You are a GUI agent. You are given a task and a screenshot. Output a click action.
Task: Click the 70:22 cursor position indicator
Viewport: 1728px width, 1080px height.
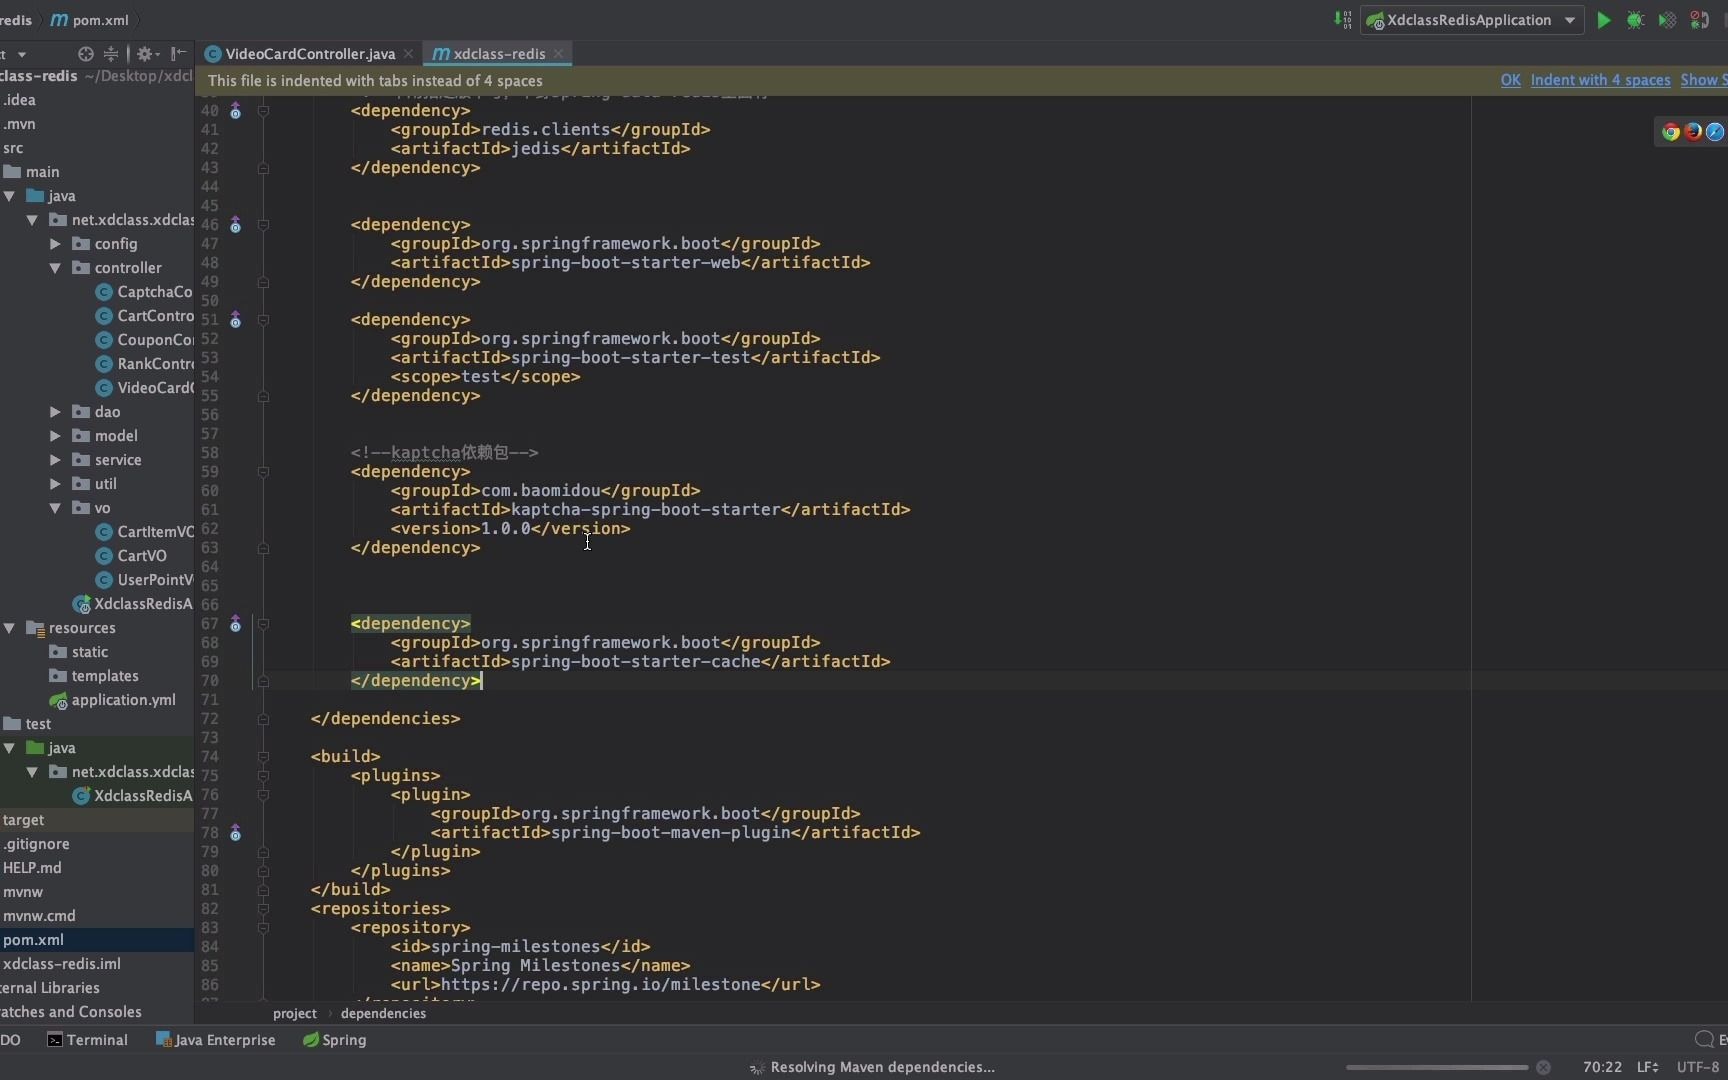tap(1602, 1067)
